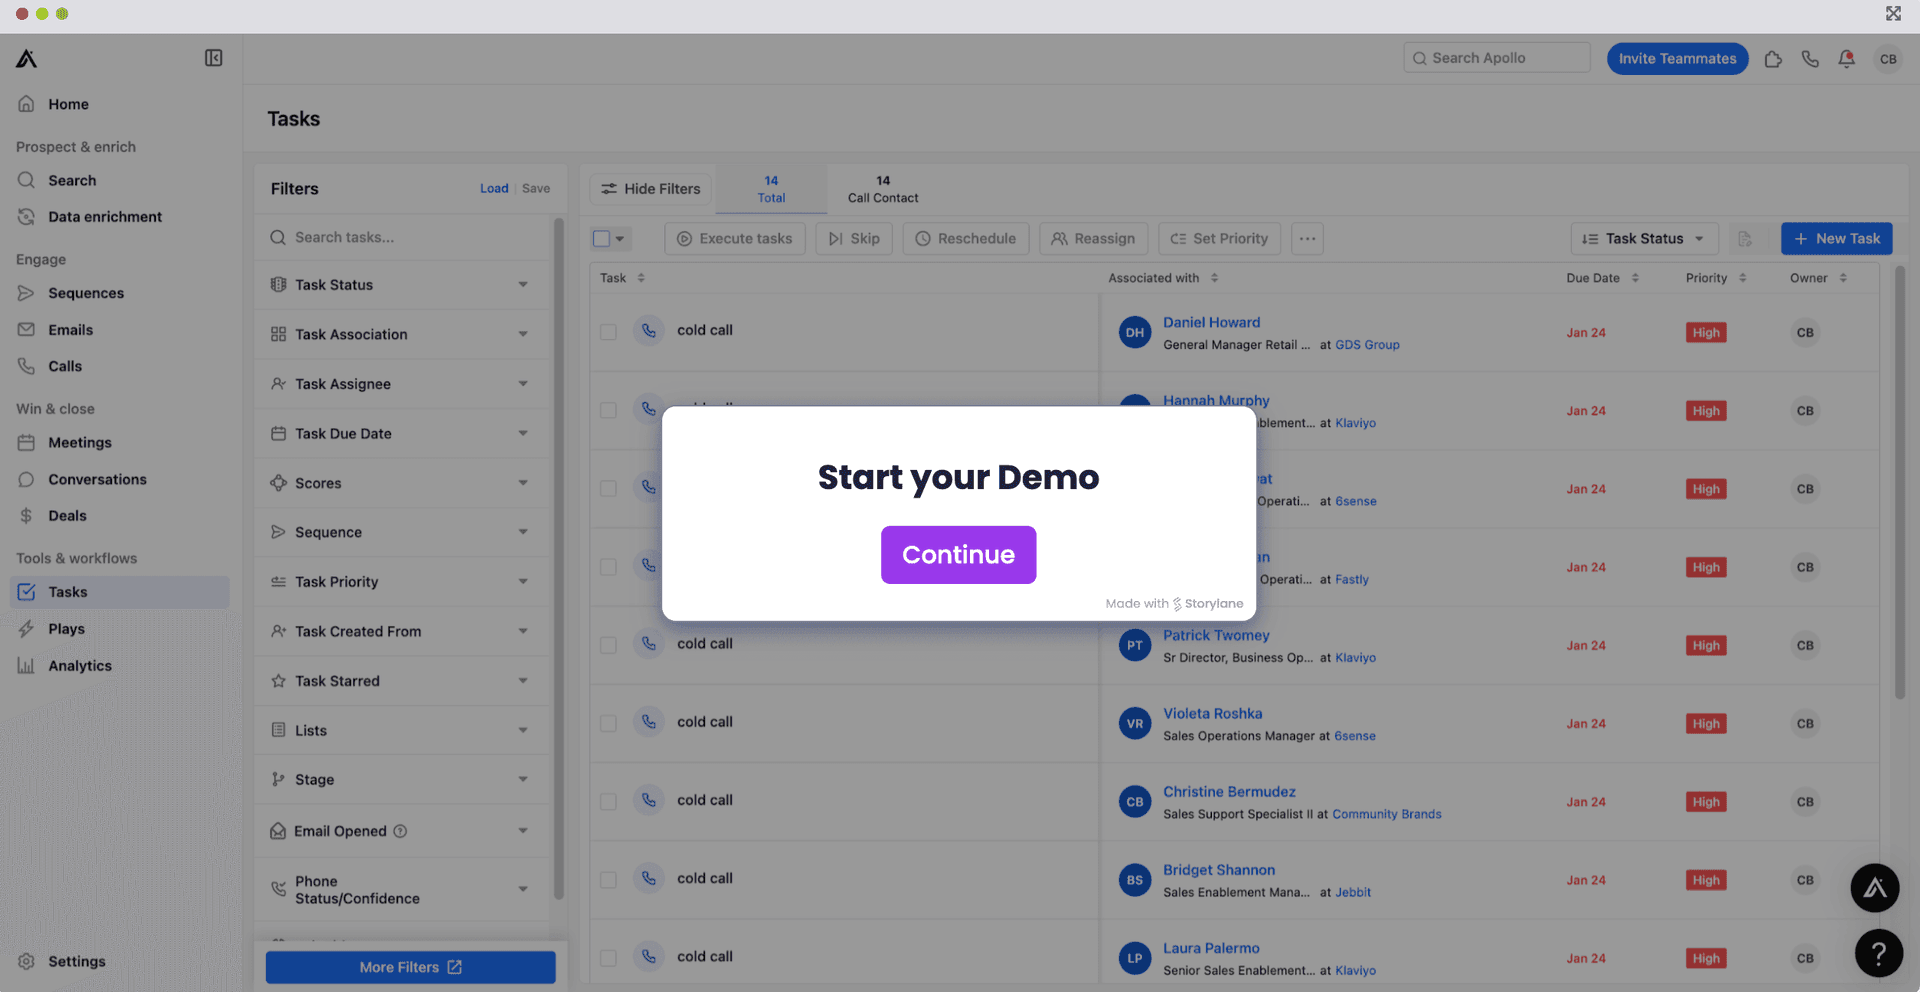The image size is (1920, 992).
Task: Open the three-dots more actions button
Action: [x=1307, y=239]
